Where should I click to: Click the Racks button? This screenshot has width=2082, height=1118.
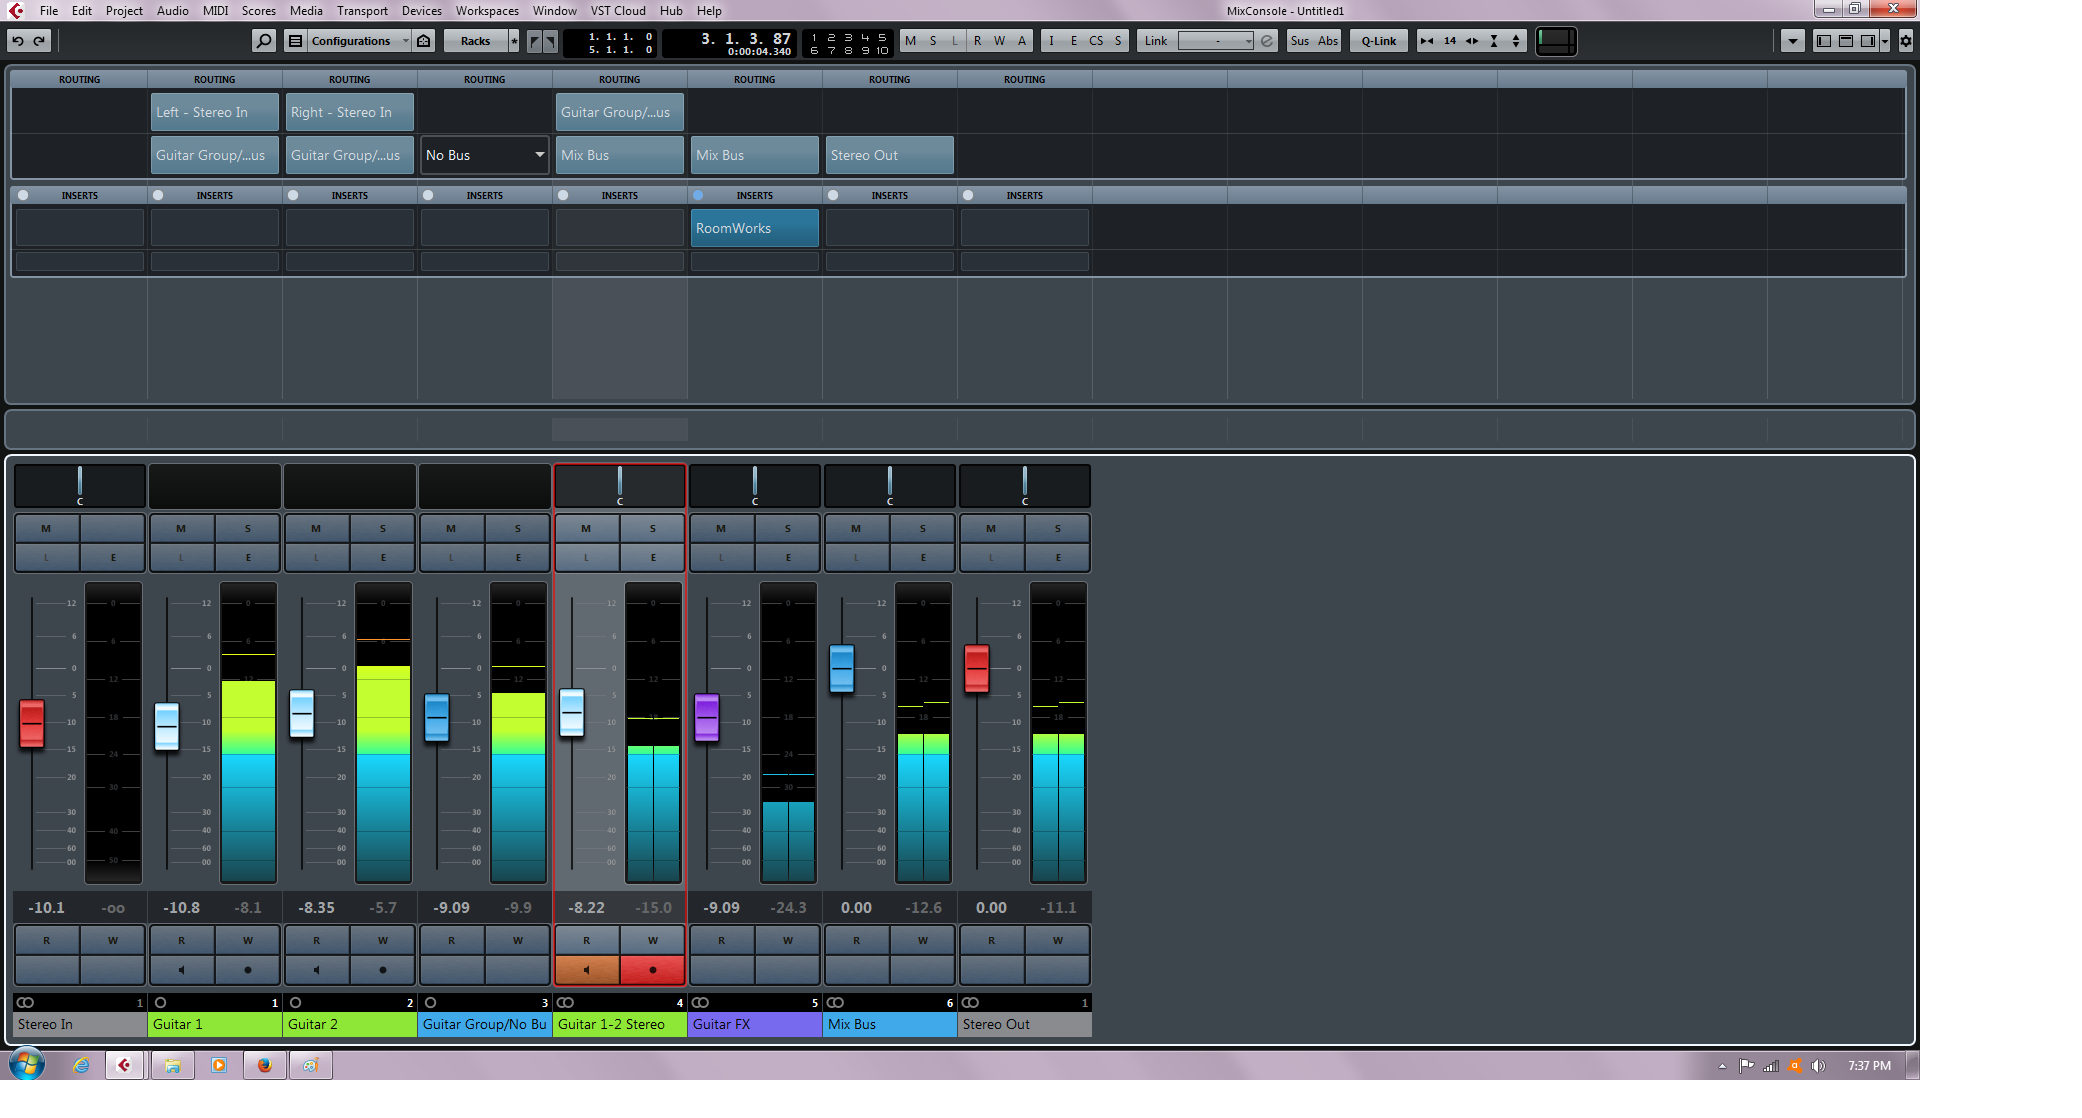[x=476, y=41]
